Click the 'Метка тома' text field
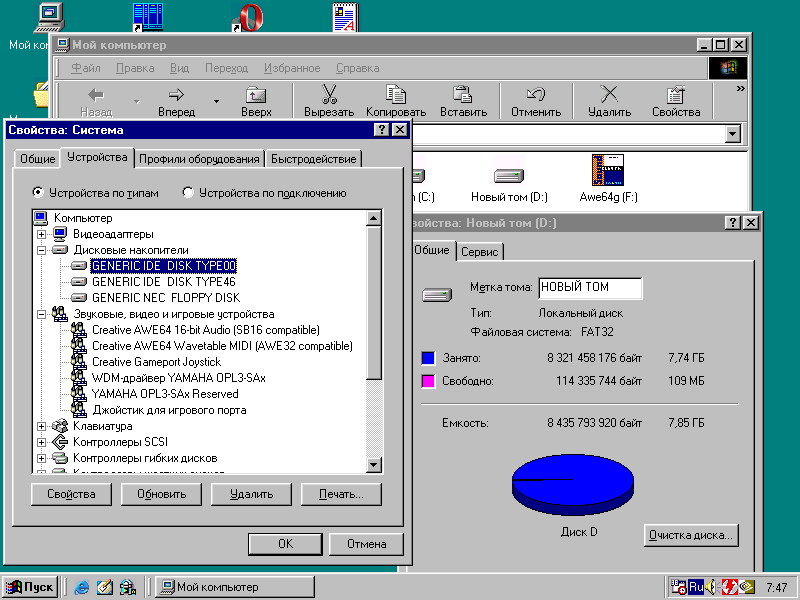This screenshot has width=800, height=600. click(589, 288)
